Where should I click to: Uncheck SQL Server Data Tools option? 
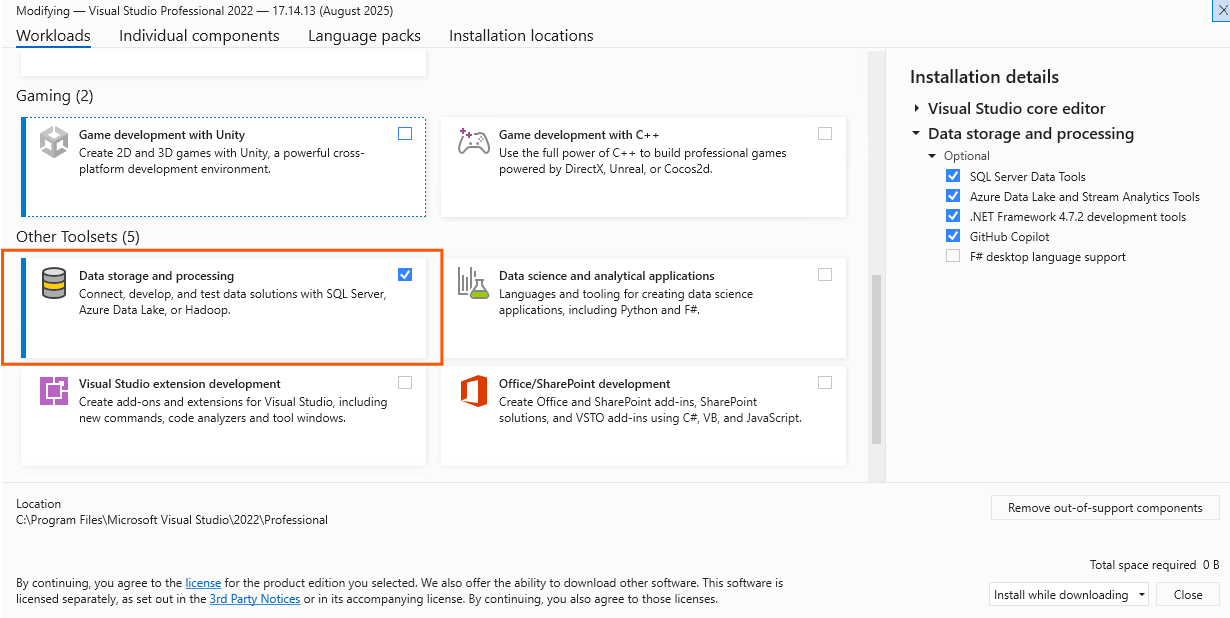953,176
